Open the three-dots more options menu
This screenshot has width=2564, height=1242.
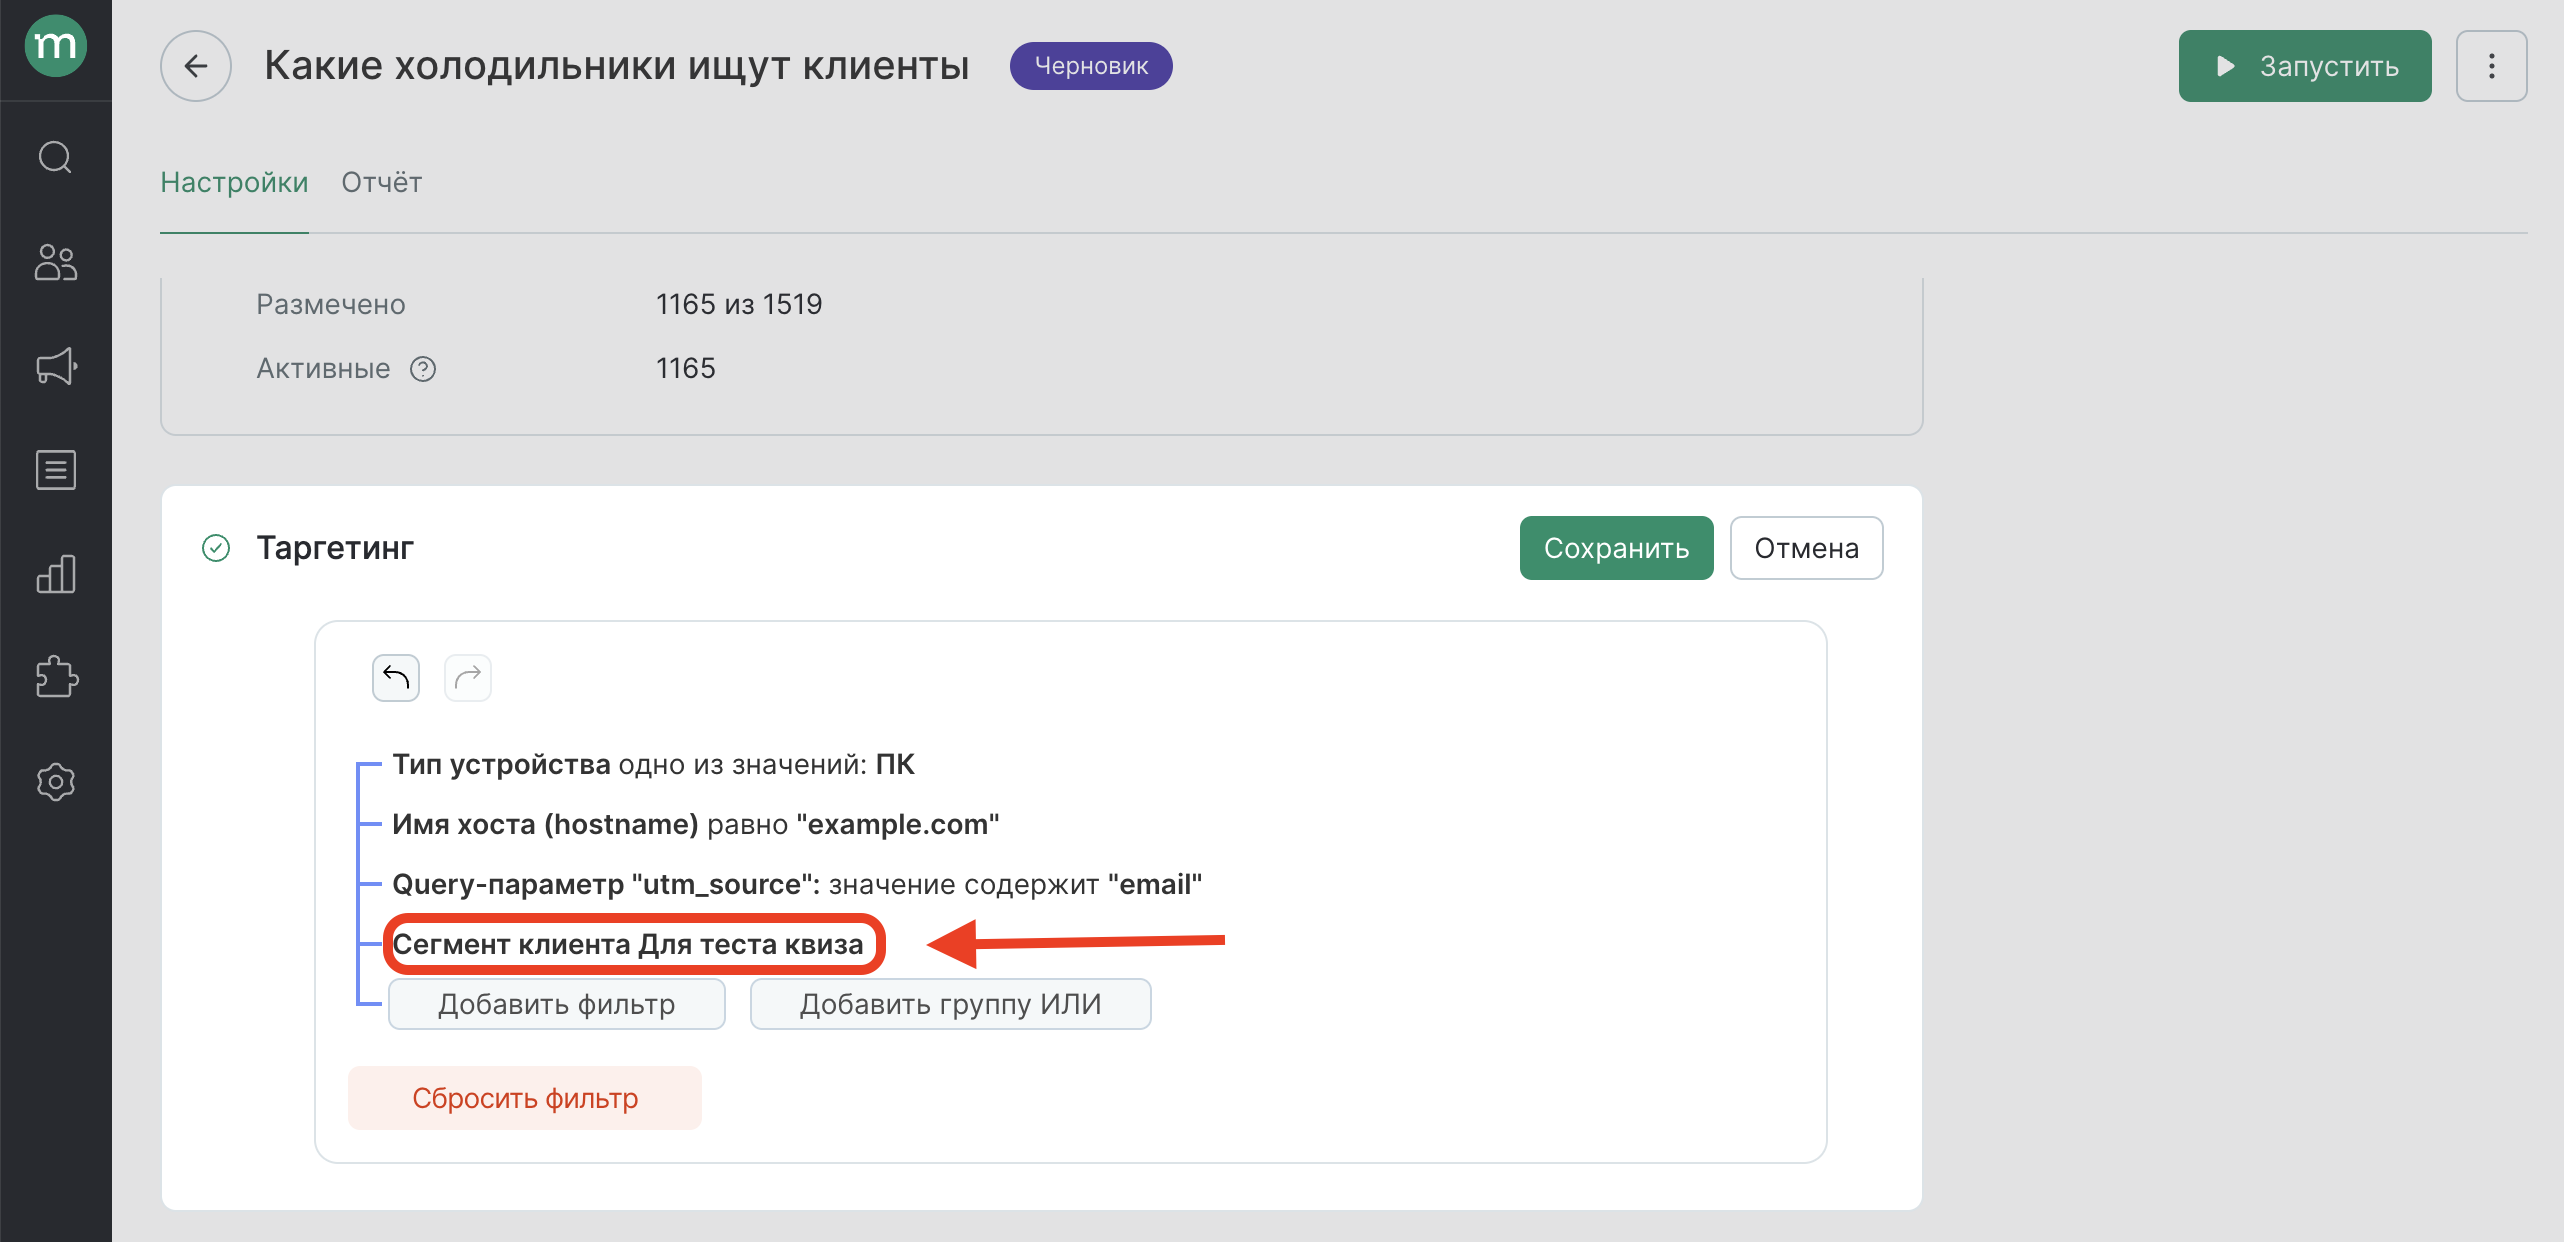[2491, 66]
